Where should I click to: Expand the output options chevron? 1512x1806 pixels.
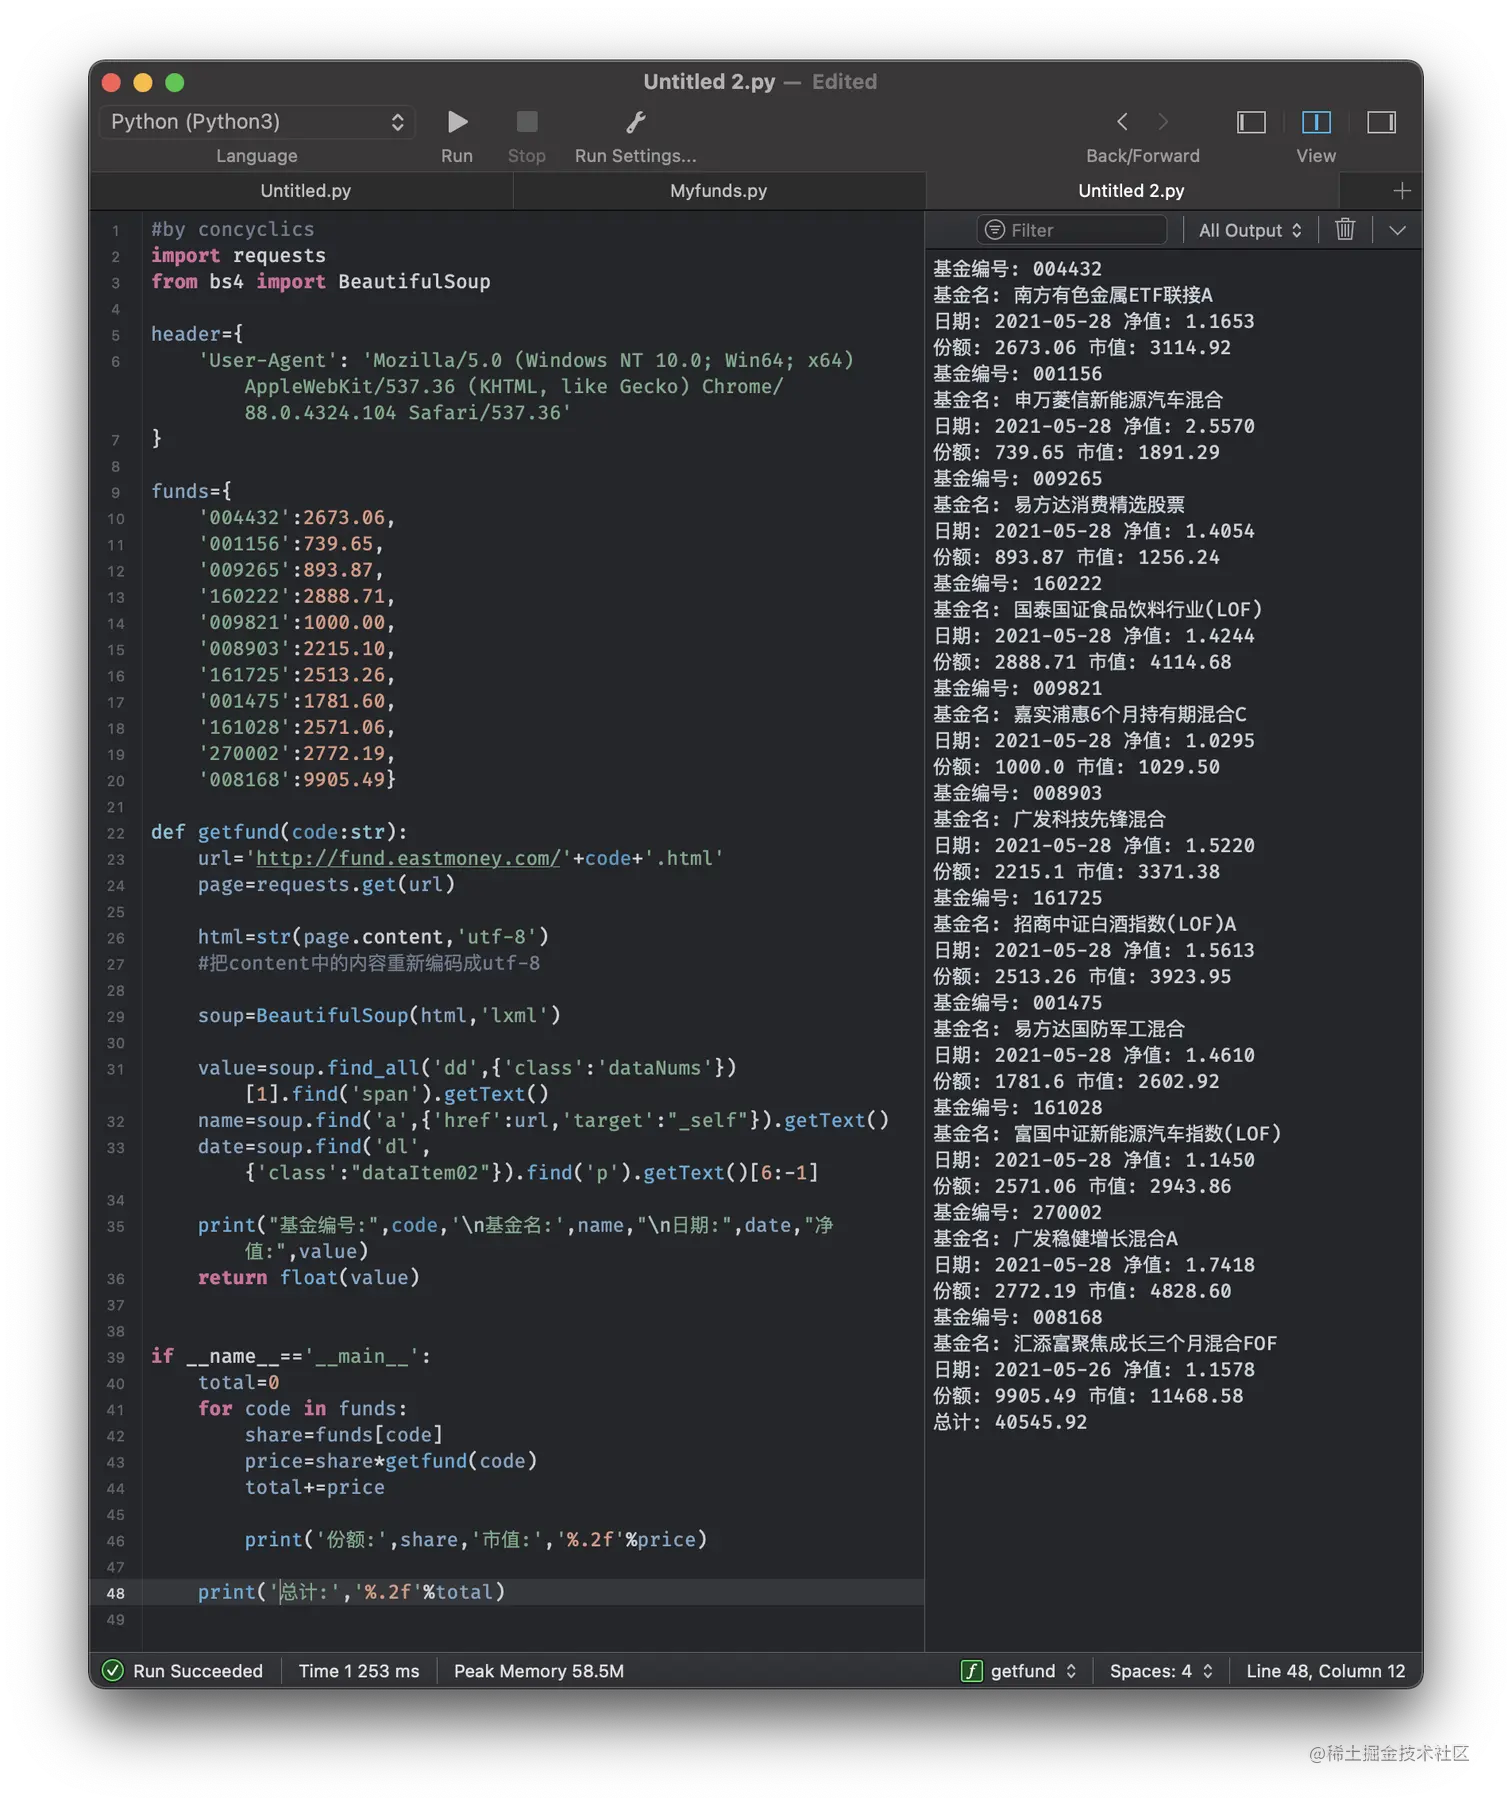[x=1397, y=230]
